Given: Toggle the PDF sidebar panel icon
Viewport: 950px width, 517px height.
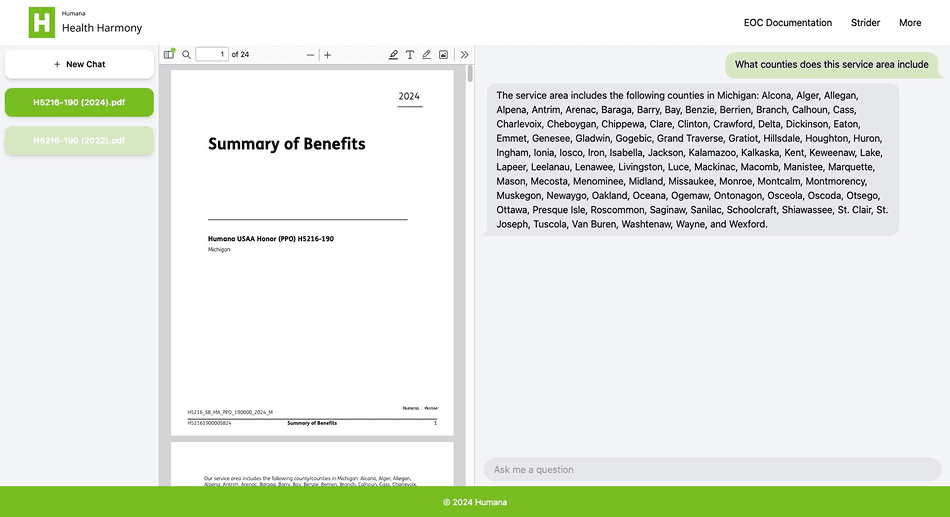Looking at the screenshot, I should pos(169,55).
